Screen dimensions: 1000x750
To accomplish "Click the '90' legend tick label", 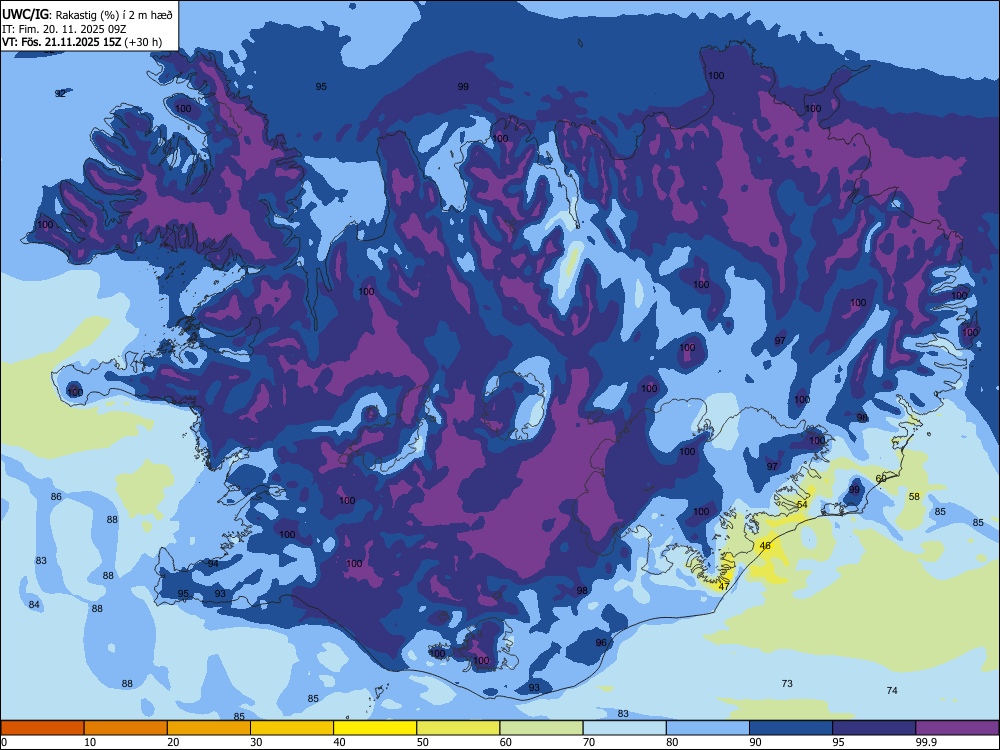I will tap(756, 742).
